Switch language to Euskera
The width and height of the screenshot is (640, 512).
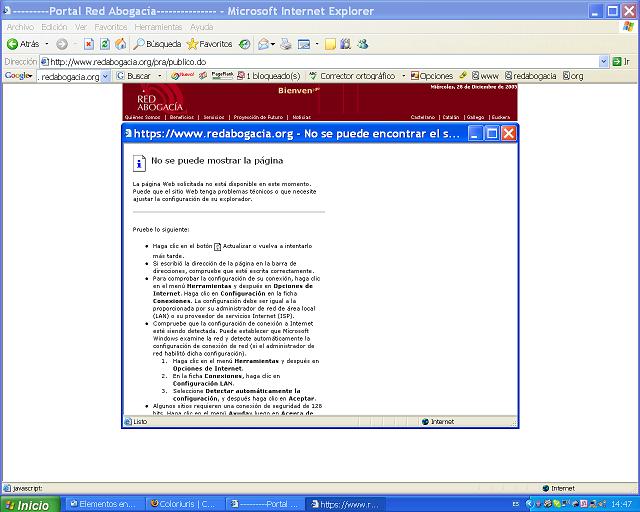(501, 117)
